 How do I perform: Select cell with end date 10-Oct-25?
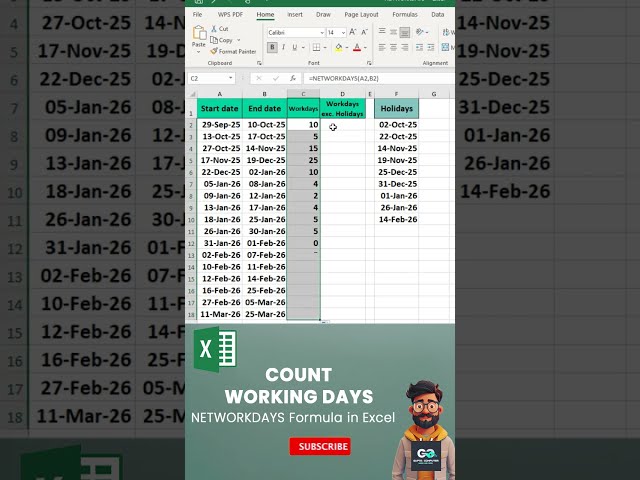click(265, 124)
